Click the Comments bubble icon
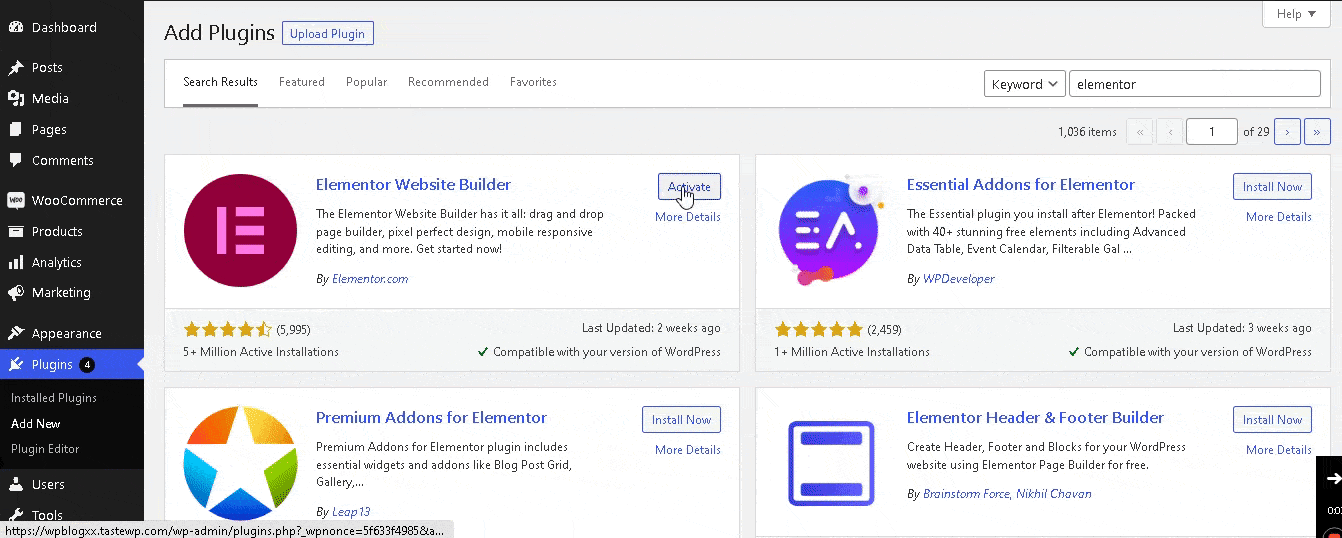This screenshot has width=1342, height=538. pos(16,160)
